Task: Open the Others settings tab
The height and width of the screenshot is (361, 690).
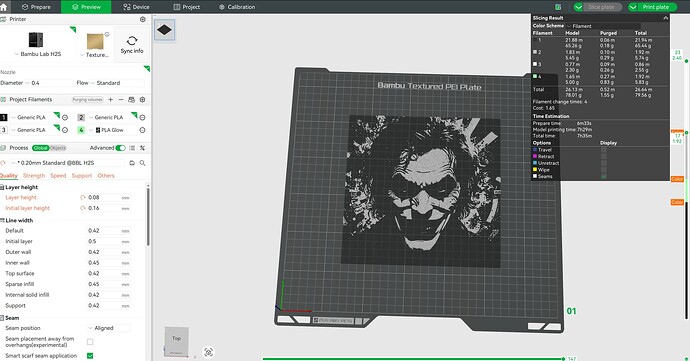Action: pos(106,176)
